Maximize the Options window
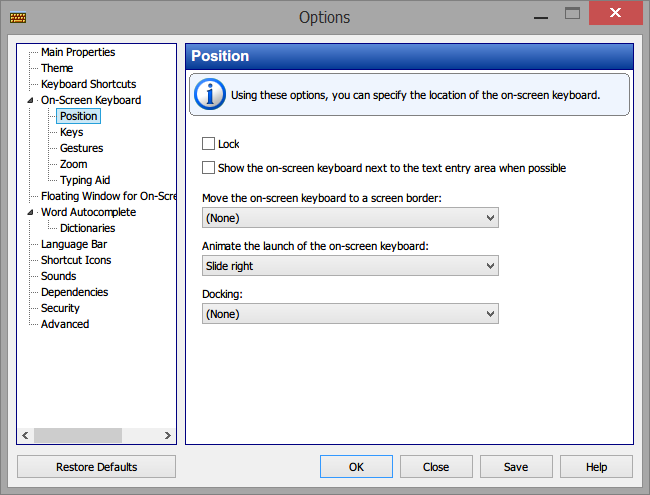Viewport: 650px width, 495px height. [572, 14]
